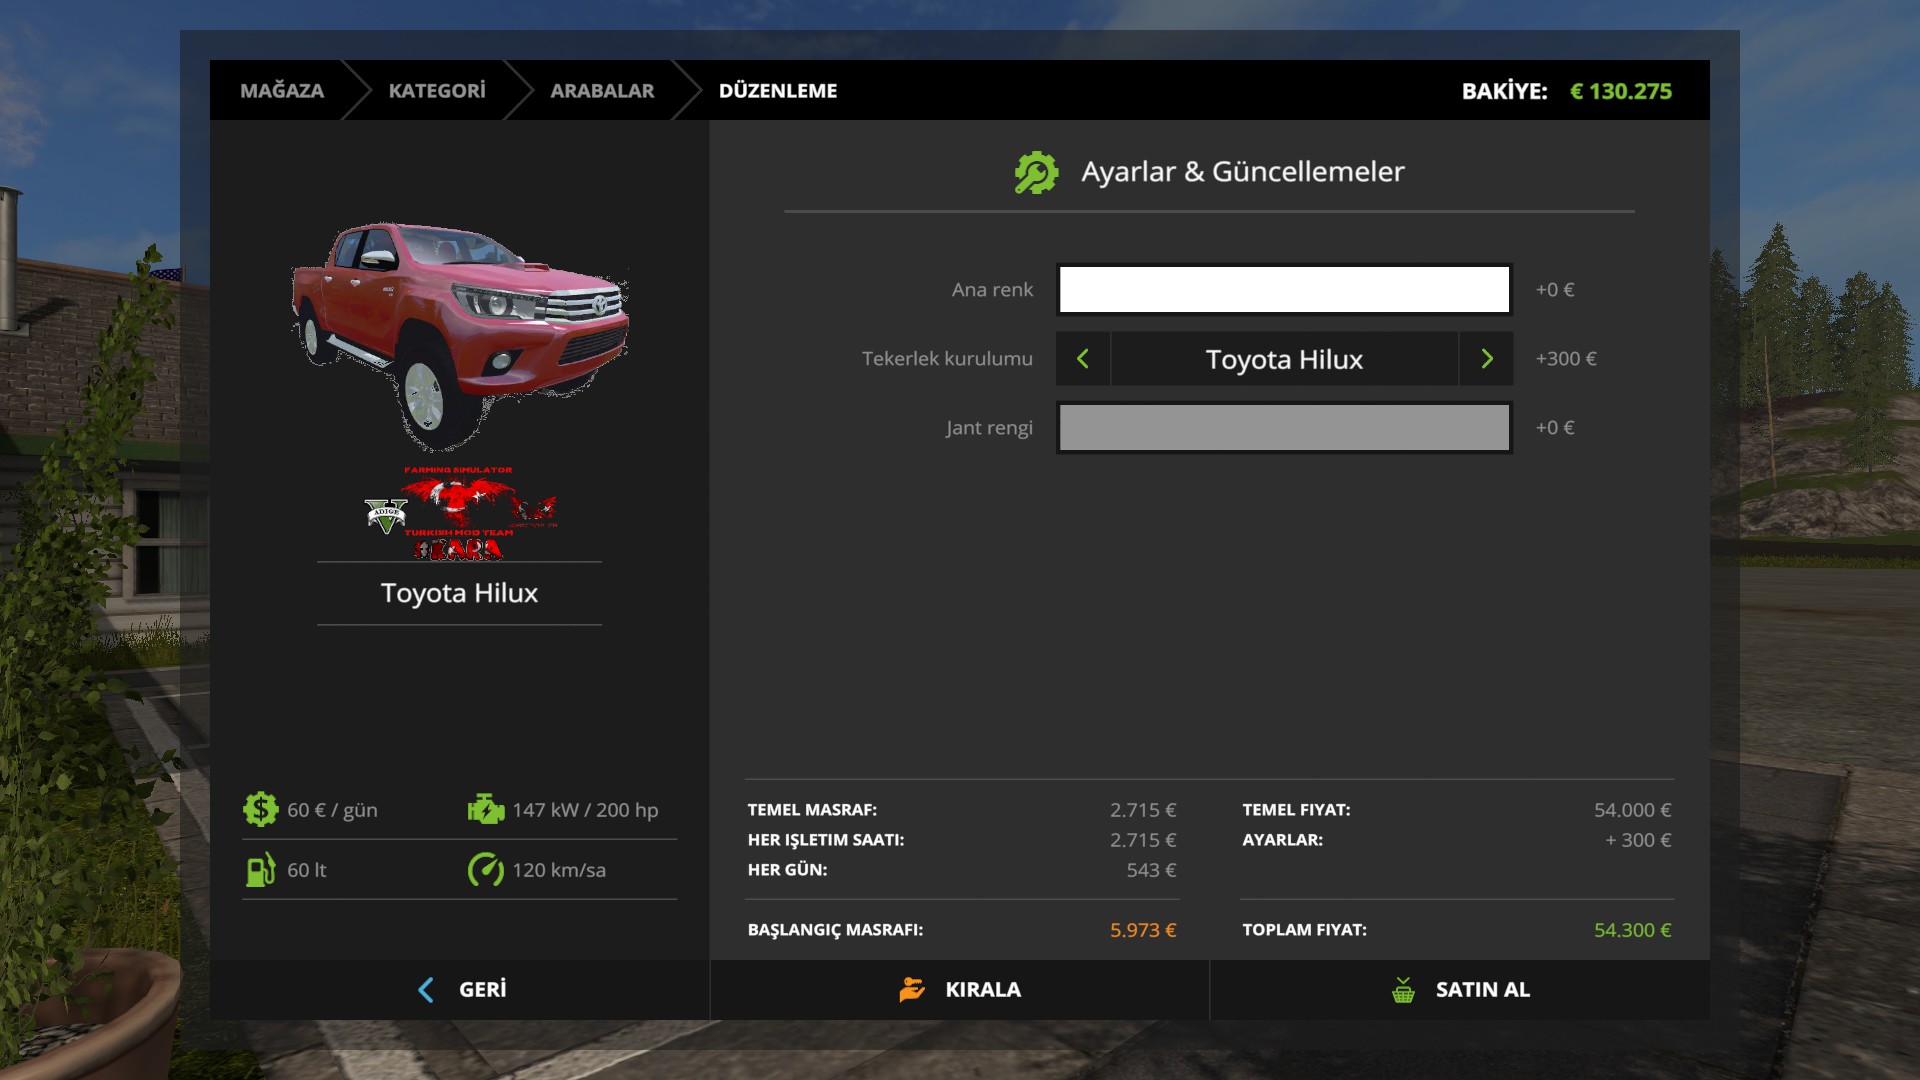This screenshot has width=1920, height=1080.
Task: Click the +0 € price beside Jant rengi
Action: (x=1555, y=428)
